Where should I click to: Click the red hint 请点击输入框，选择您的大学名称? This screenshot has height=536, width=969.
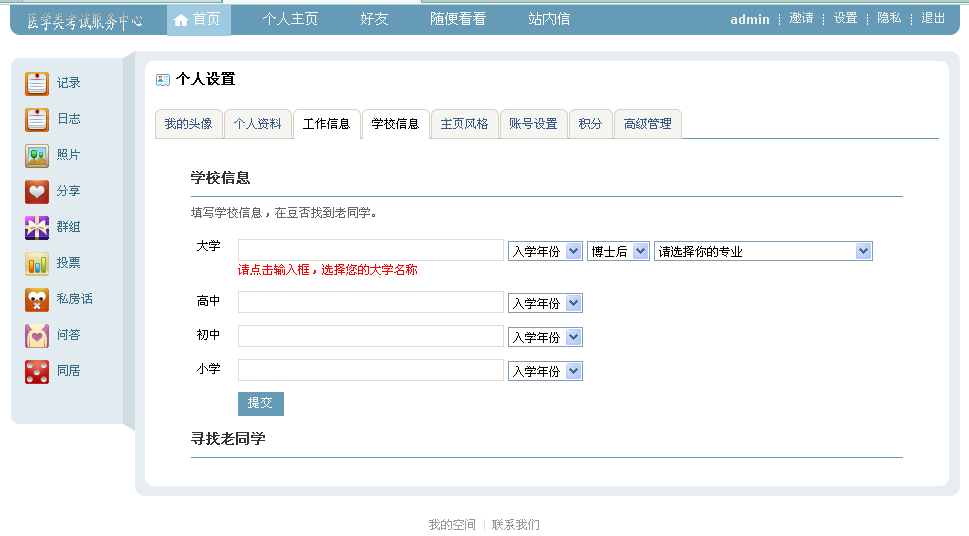click(328, 270)
